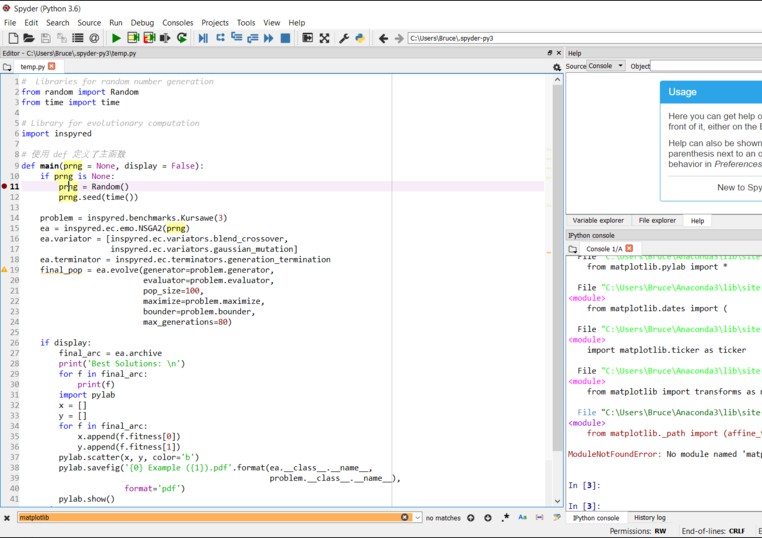Open editor options gear icon
The image size is (762, 538).
pyautogui.click(x=557, y=67)
